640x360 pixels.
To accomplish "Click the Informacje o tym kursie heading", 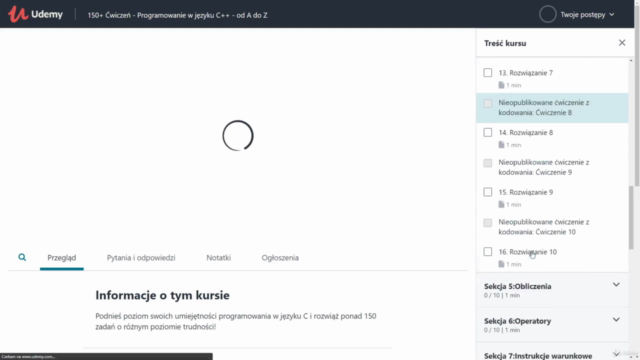I will (x=162, y=295).
